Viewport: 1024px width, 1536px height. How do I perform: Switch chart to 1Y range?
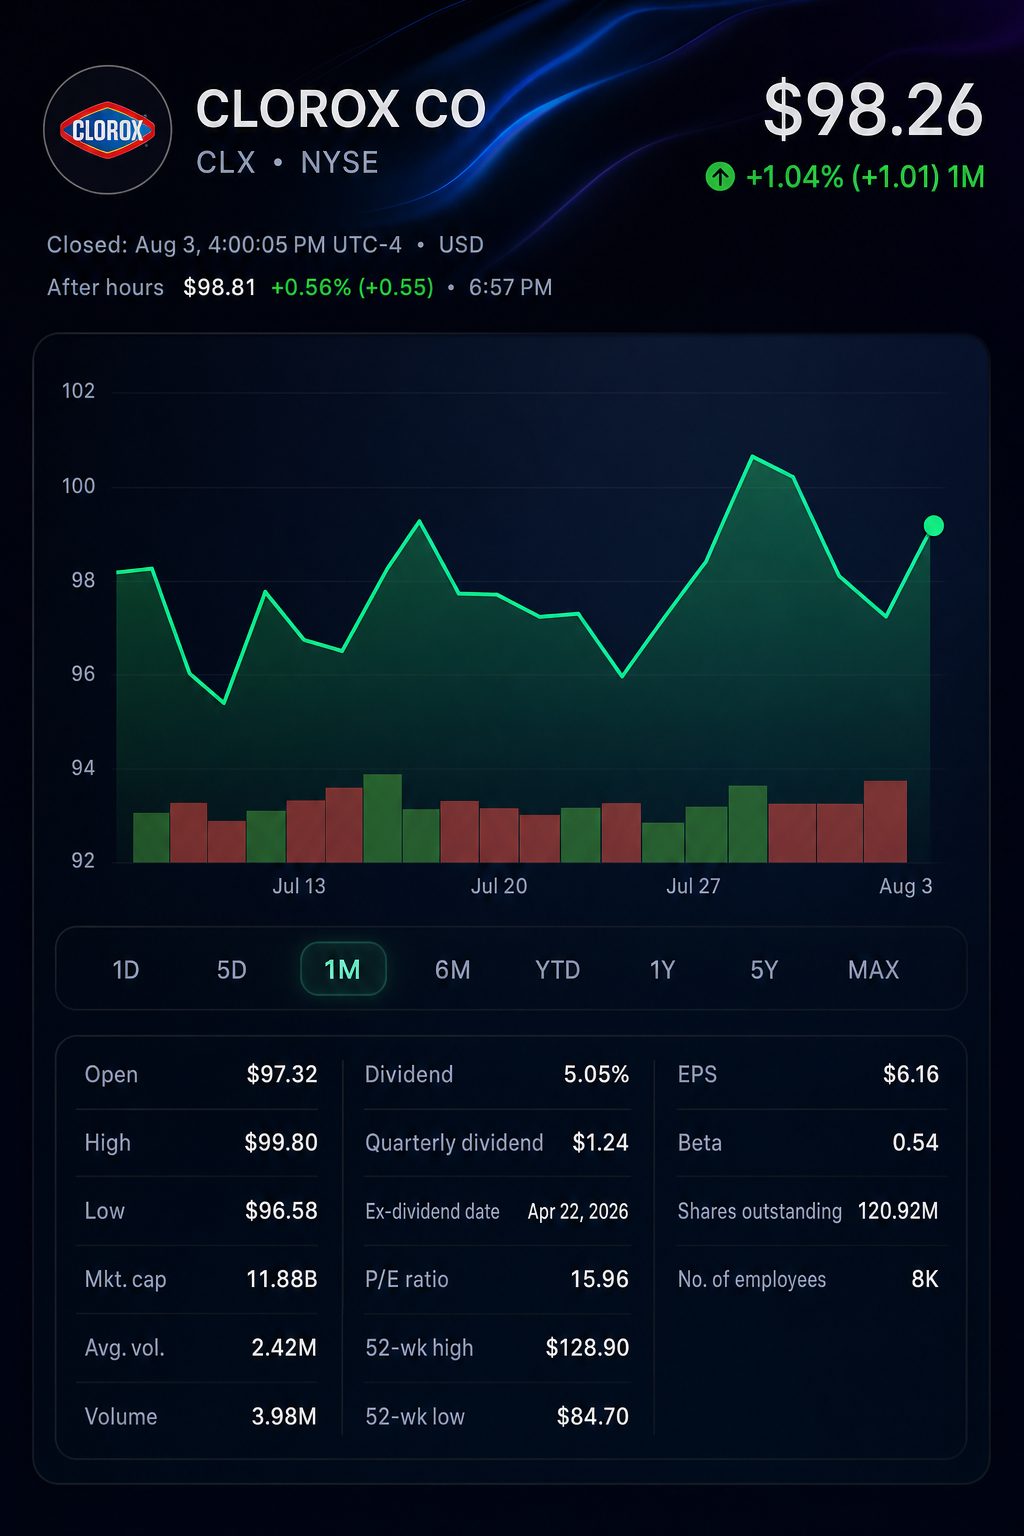(662, 969)
